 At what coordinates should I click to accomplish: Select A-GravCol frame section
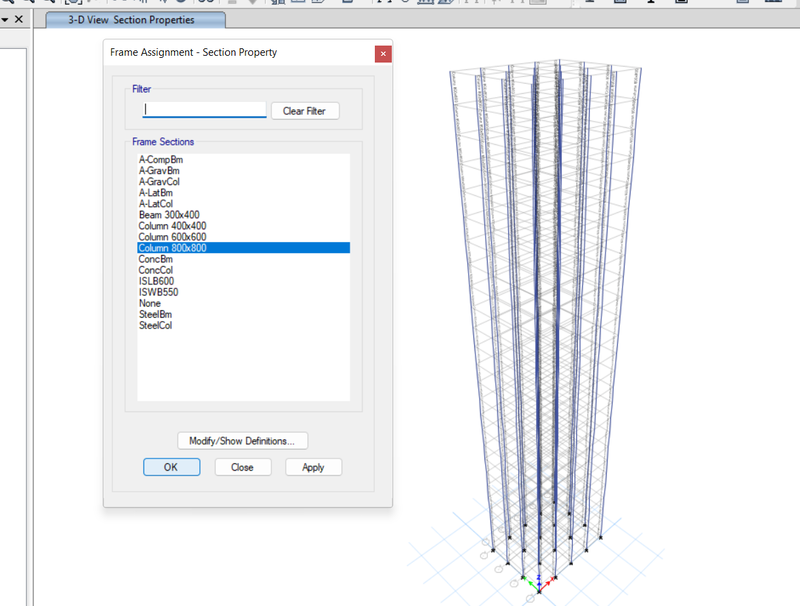click(x=243, y=182)
